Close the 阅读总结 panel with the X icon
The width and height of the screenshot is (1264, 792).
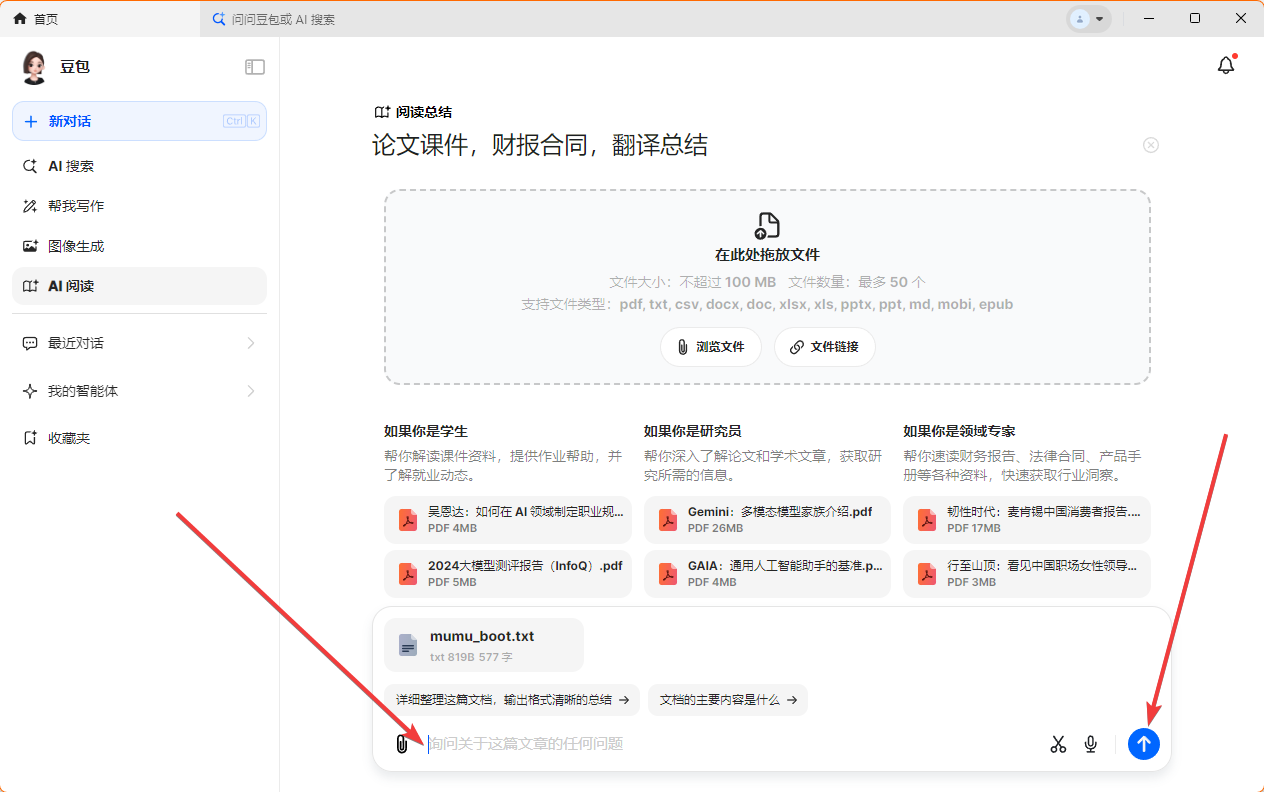pos(1151,145)
